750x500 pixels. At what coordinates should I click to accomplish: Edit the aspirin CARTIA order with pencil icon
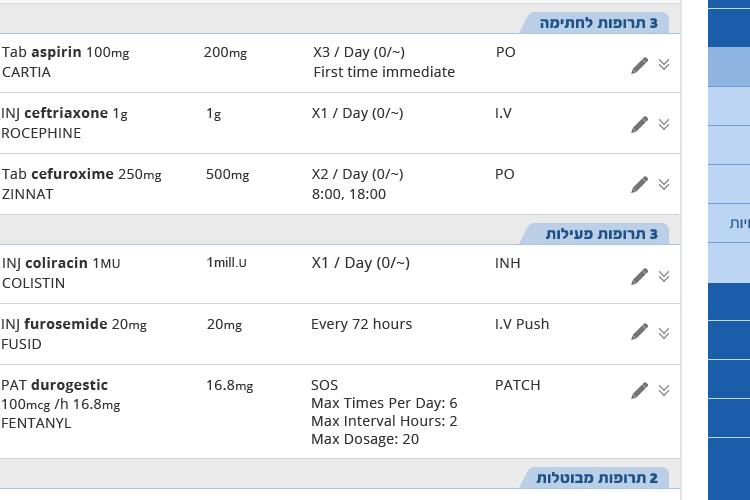(640, 65)
